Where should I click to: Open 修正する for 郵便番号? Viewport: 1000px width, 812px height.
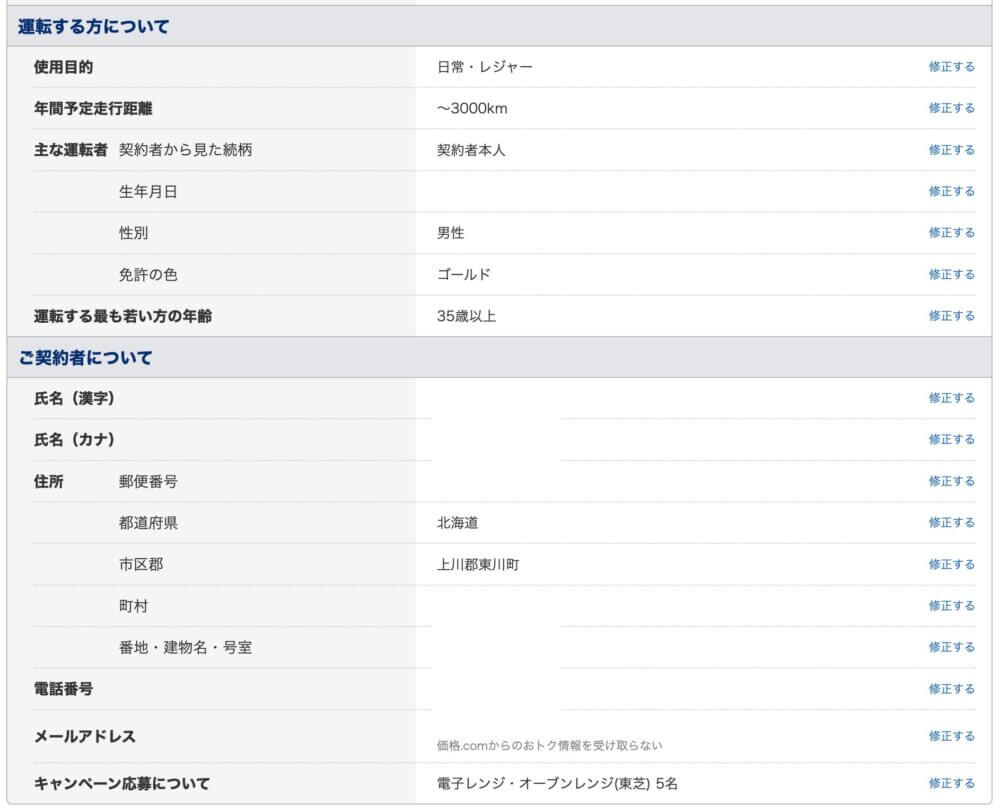951,481
